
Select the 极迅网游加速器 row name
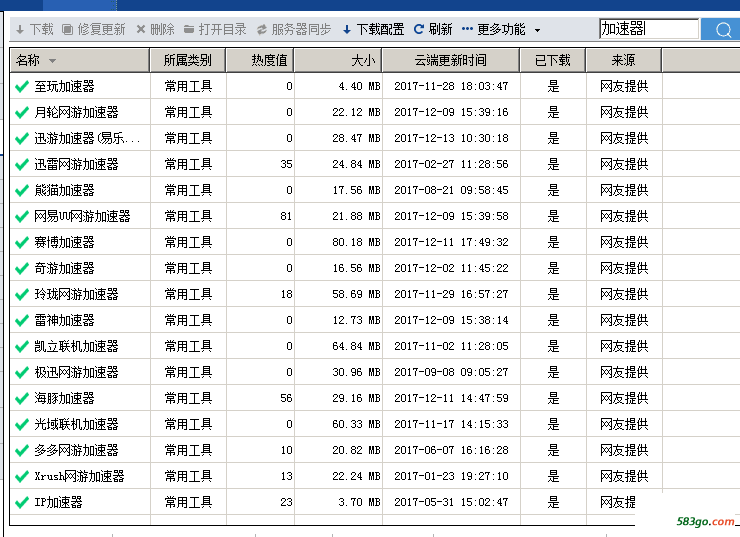coord(76,372)
